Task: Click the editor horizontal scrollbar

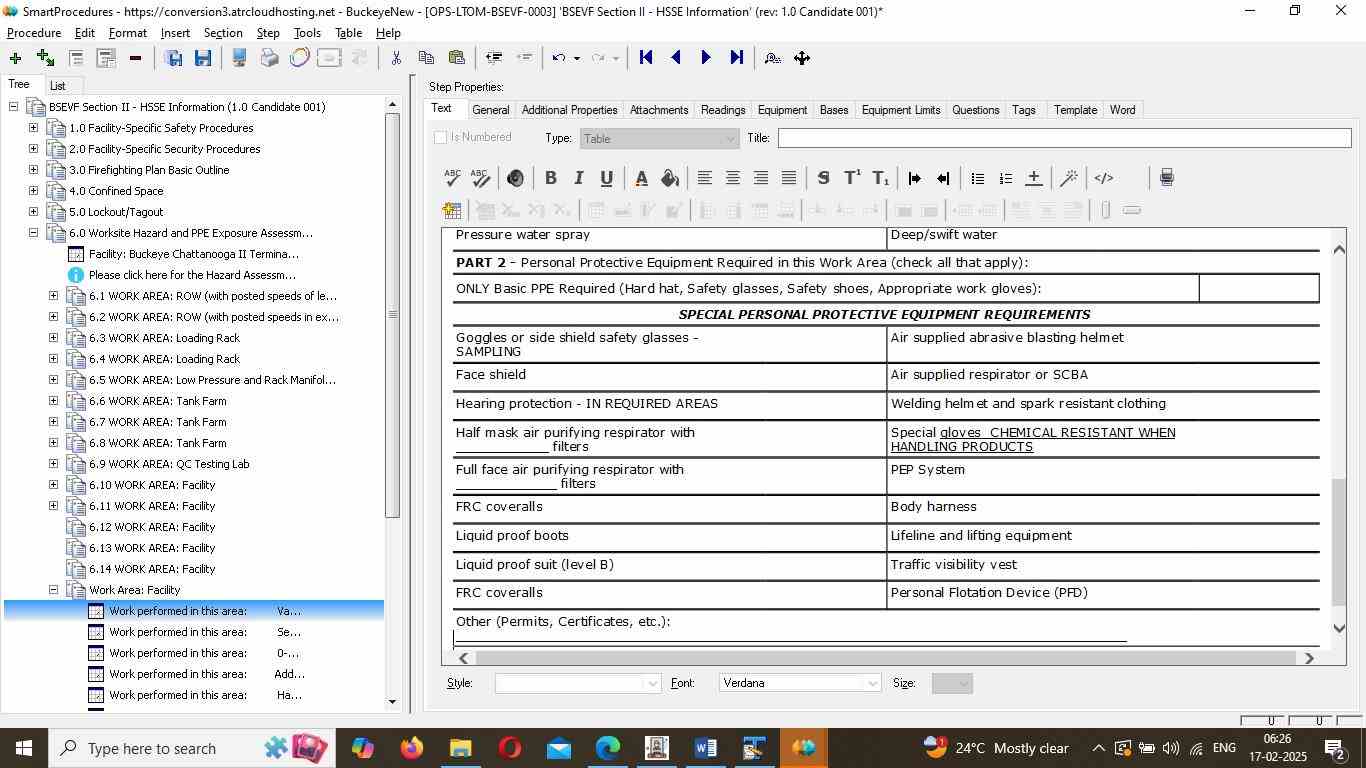Action: pyautogui.click(x=885, y=658)
